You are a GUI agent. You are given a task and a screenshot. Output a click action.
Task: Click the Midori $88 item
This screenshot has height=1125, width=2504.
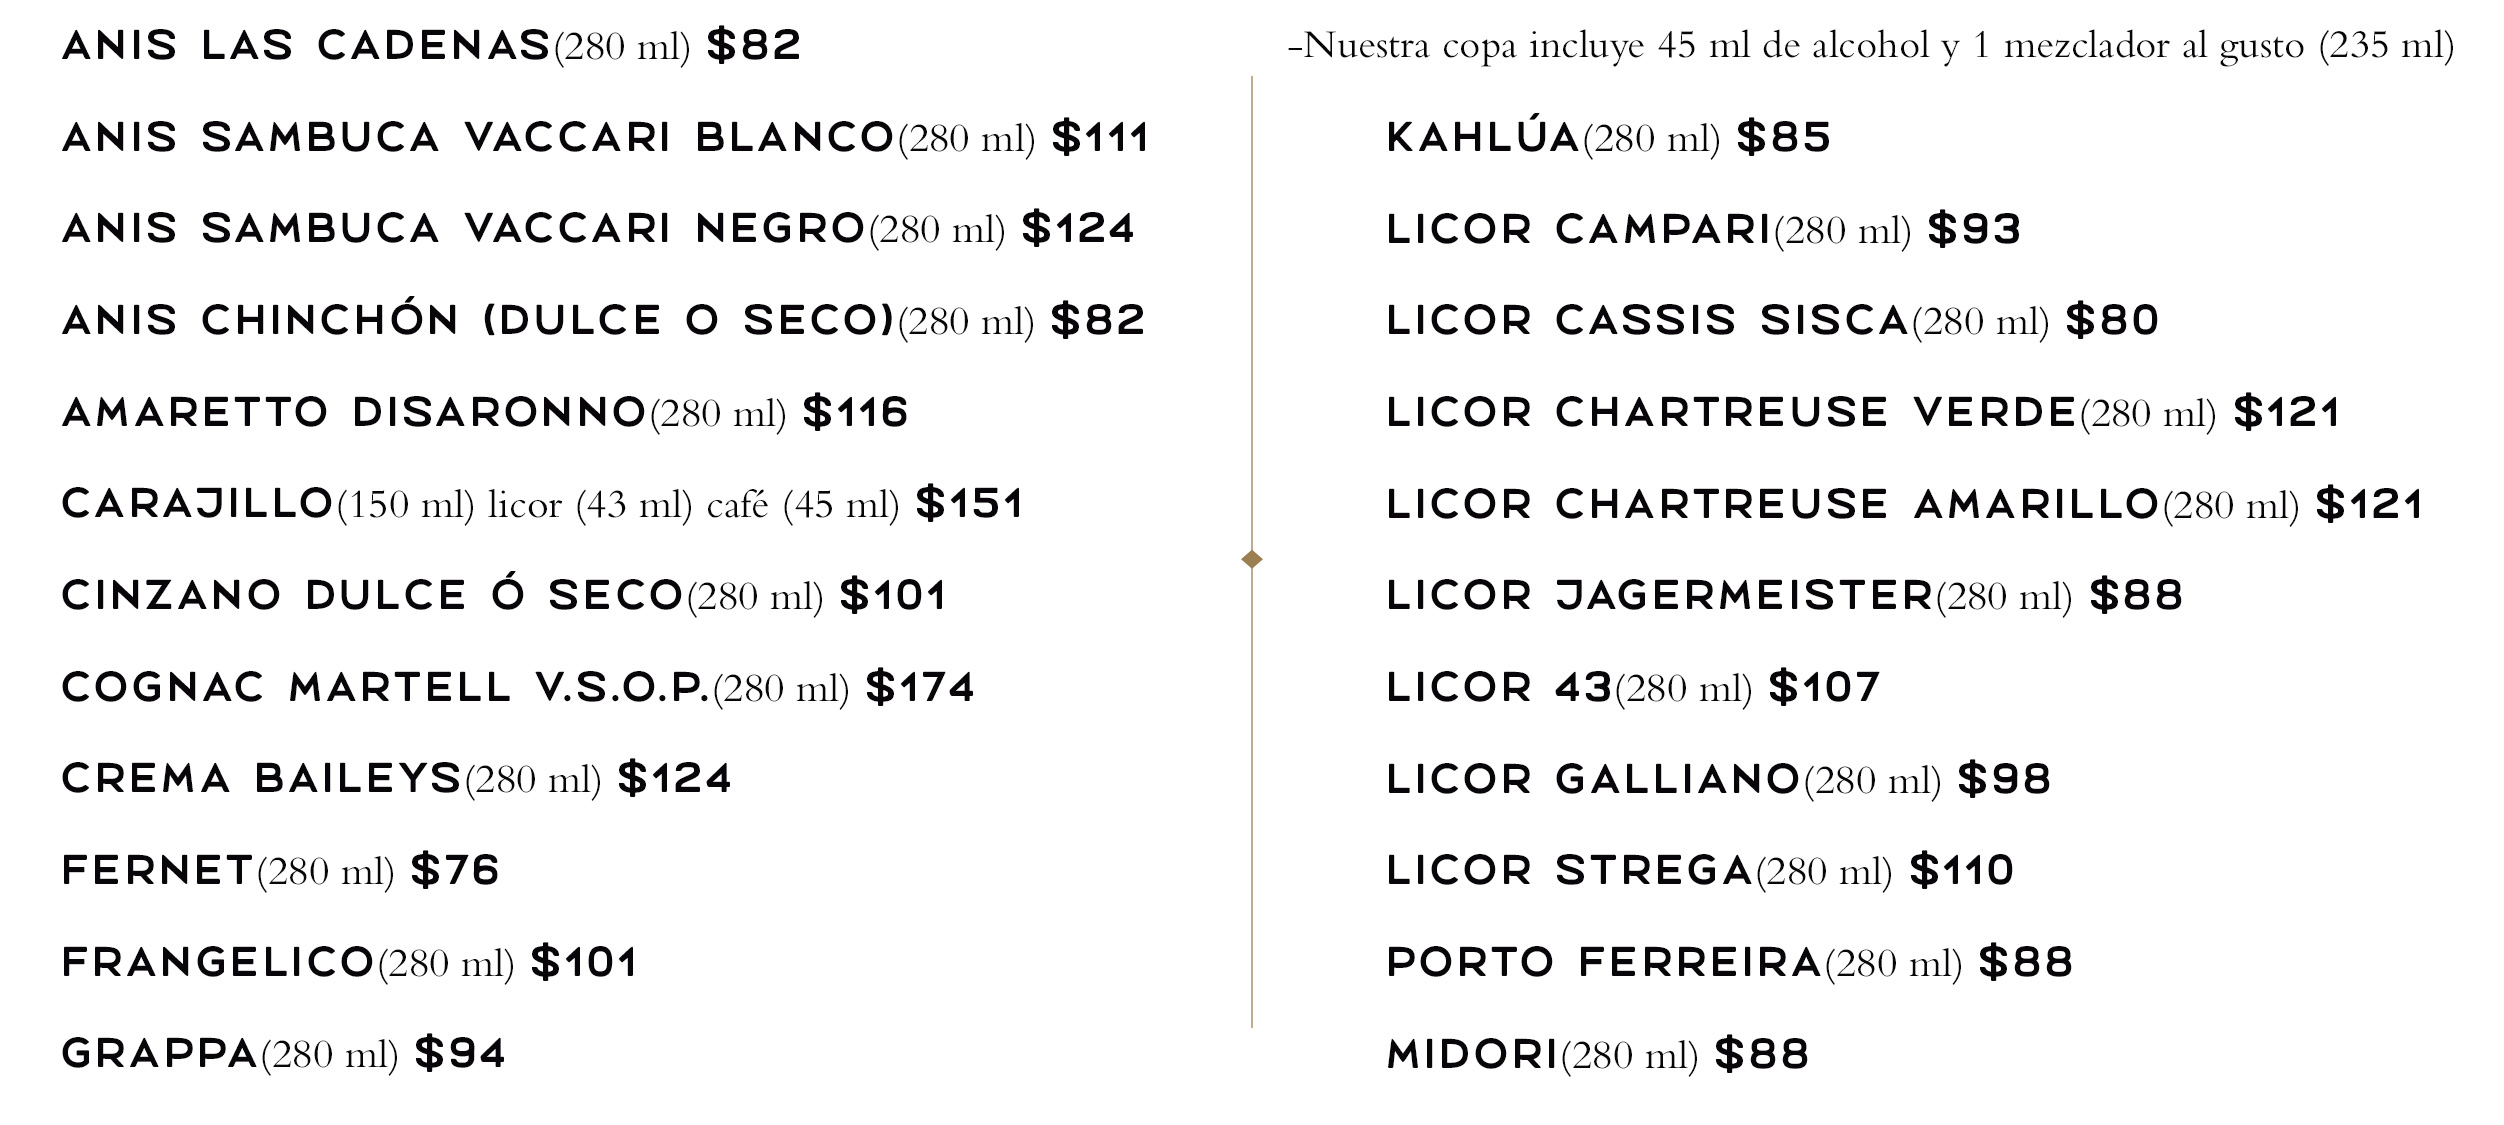coord(1598,1055)
